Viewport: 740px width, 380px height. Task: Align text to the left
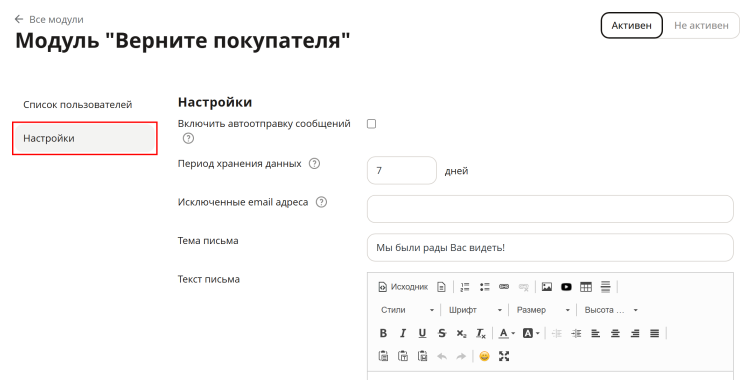(x=596, y=333)
